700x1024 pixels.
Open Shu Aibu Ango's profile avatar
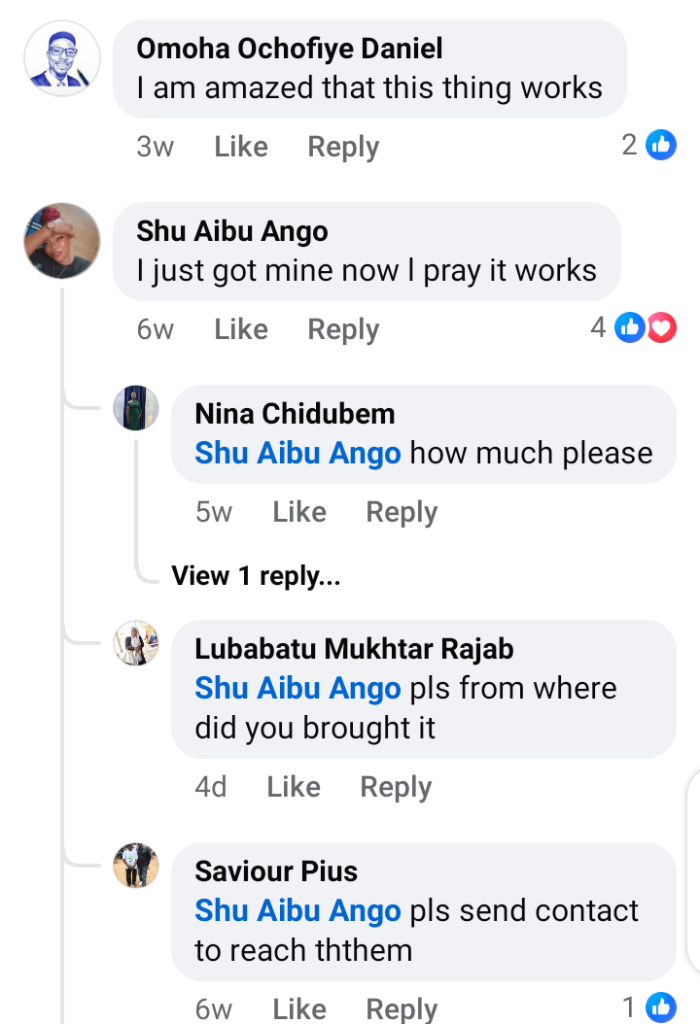(x=62, y=241)
